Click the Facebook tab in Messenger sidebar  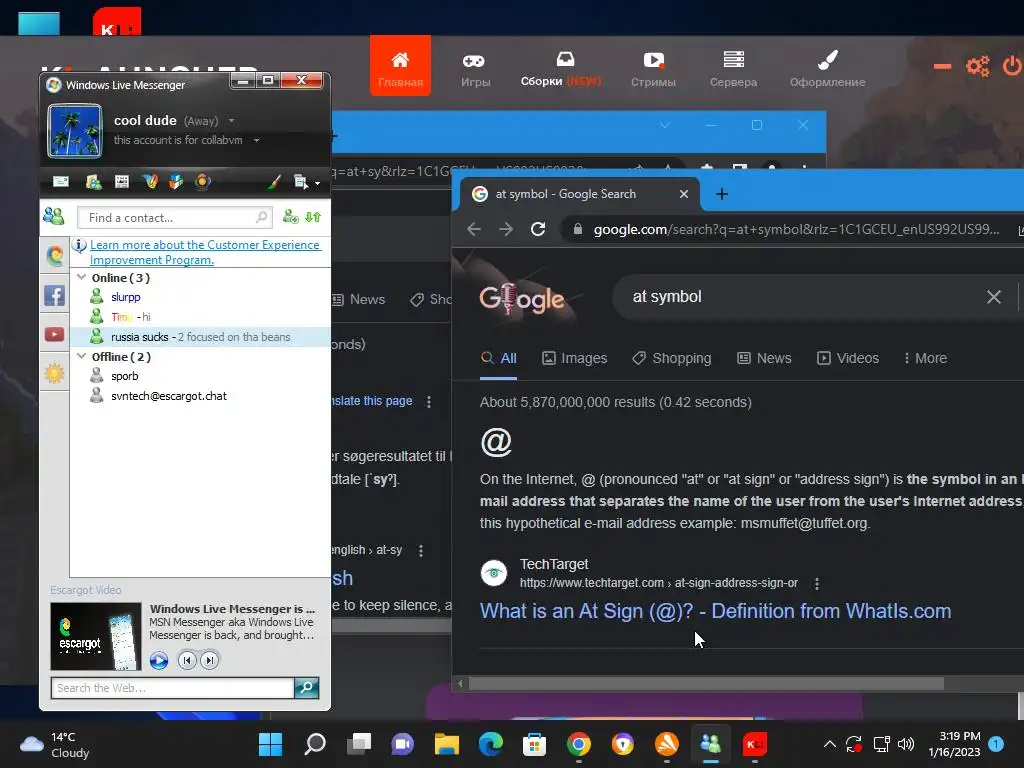click(x=54, y=295)
